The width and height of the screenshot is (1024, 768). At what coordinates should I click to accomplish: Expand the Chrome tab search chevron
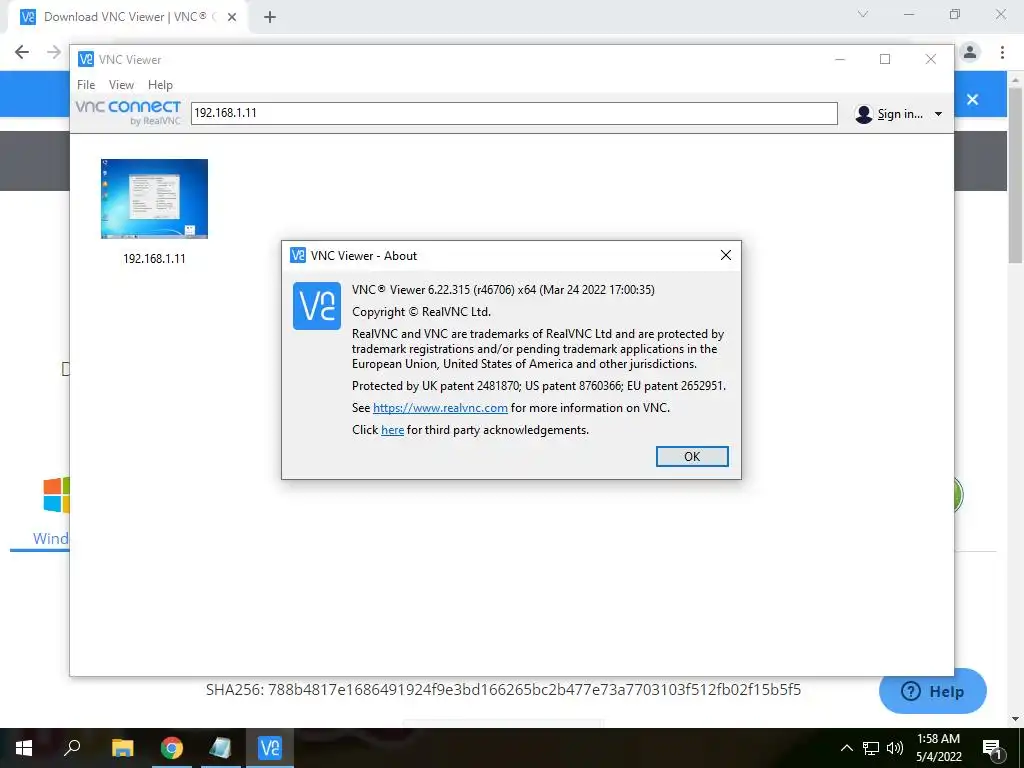(x=863, y=14)
